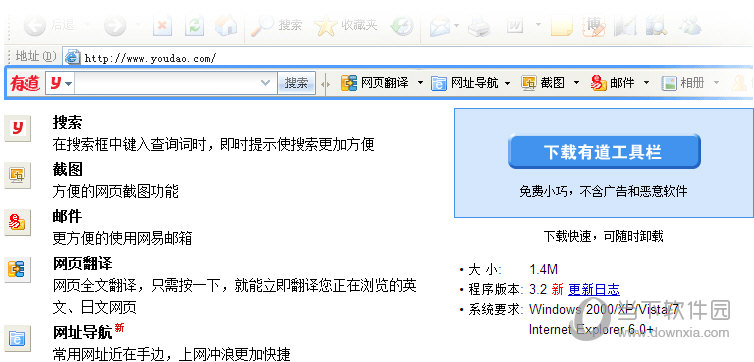Click the 下载有道工具栏 download button
This screenshot has height=362, width=754.
[604, 151]
